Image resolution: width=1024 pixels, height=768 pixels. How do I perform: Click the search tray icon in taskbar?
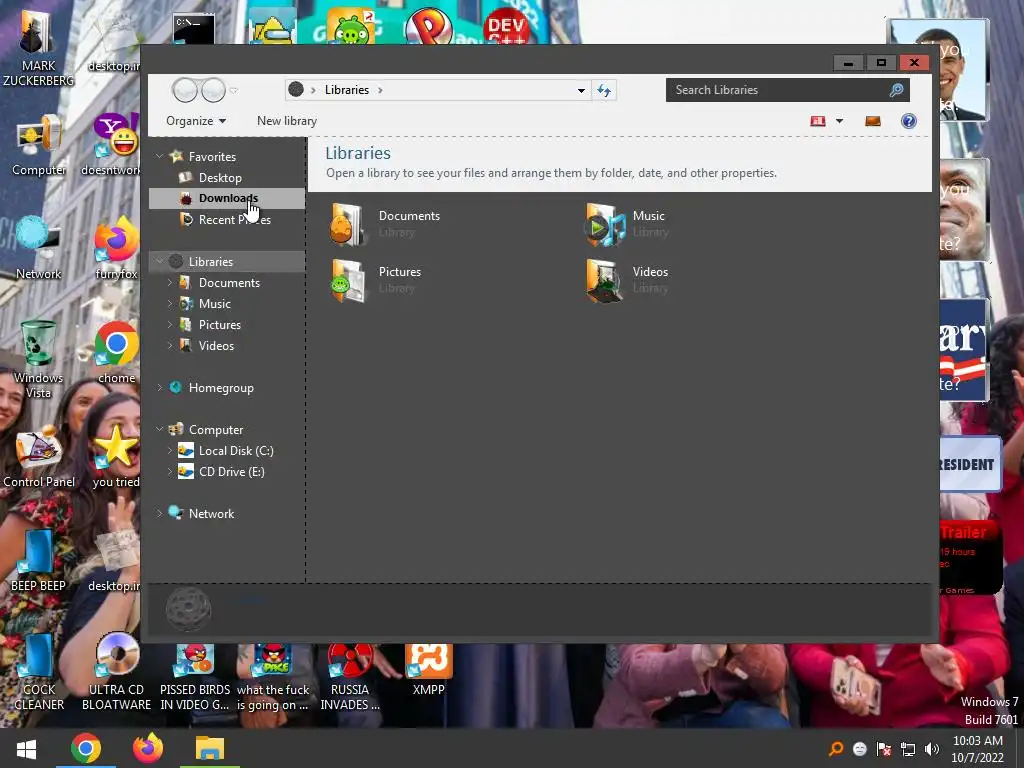click(x=836, y=749)
